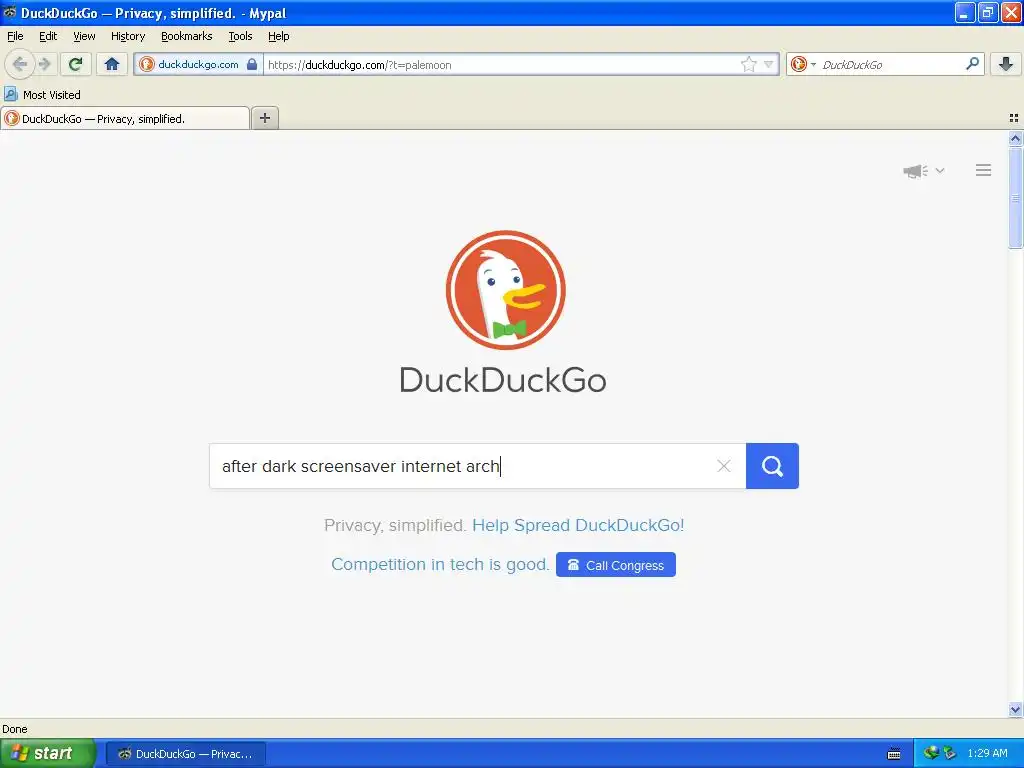Image resolution: width=1024 pixels, height=768 pixels.
Task: Click the DuckDuckGo duck logo
Action: coord(505,290)
